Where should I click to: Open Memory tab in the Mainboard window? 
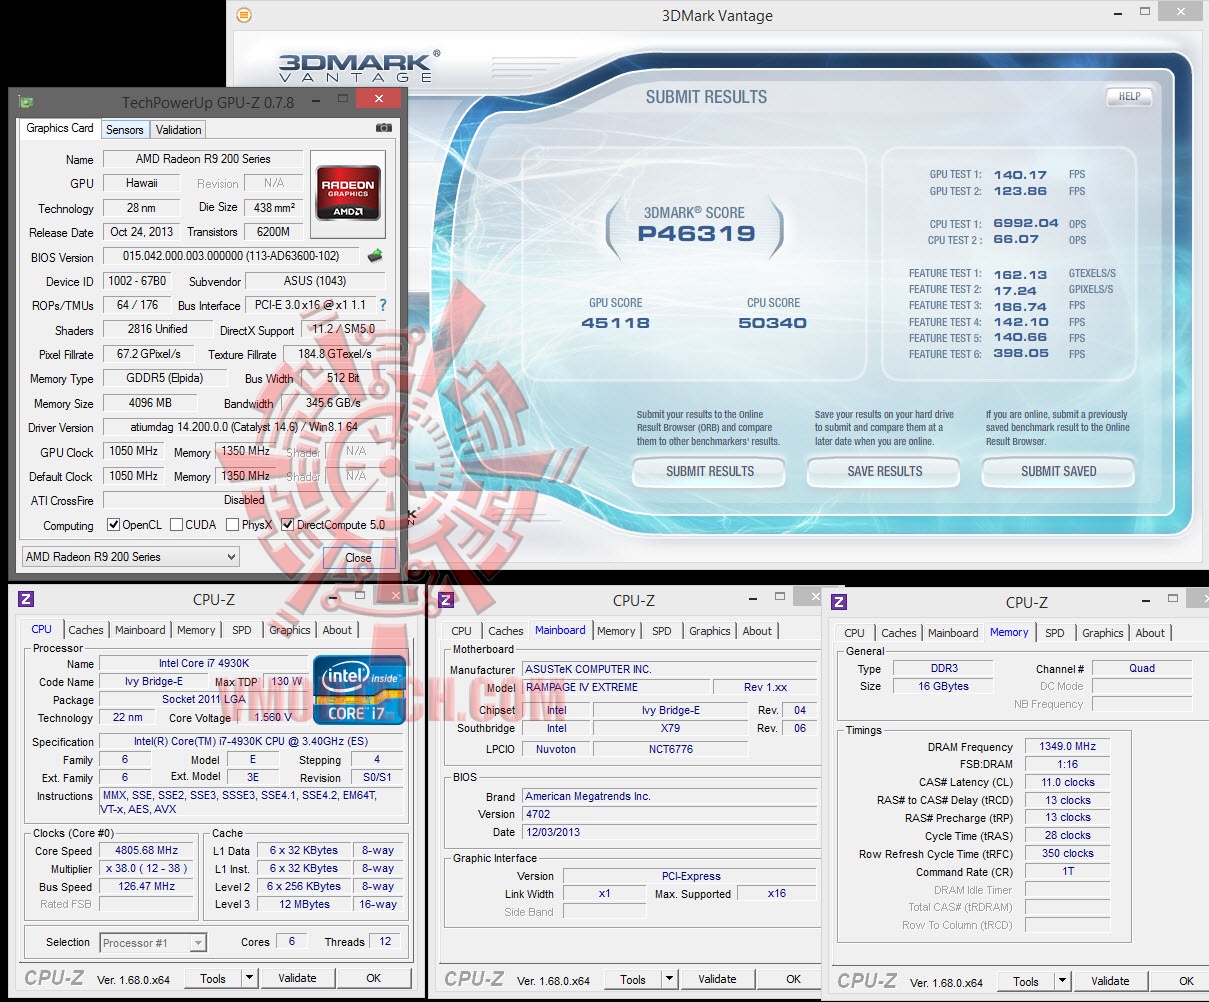click(616, 631)
